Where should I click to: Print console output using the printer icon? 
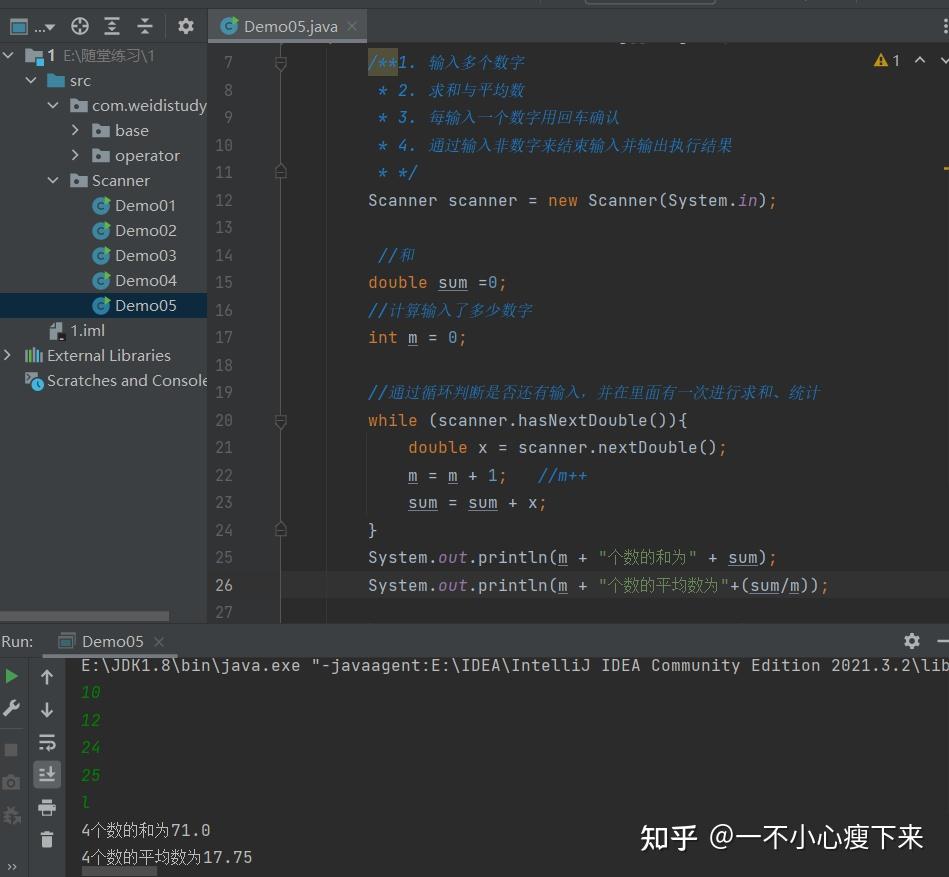(46, 806)
